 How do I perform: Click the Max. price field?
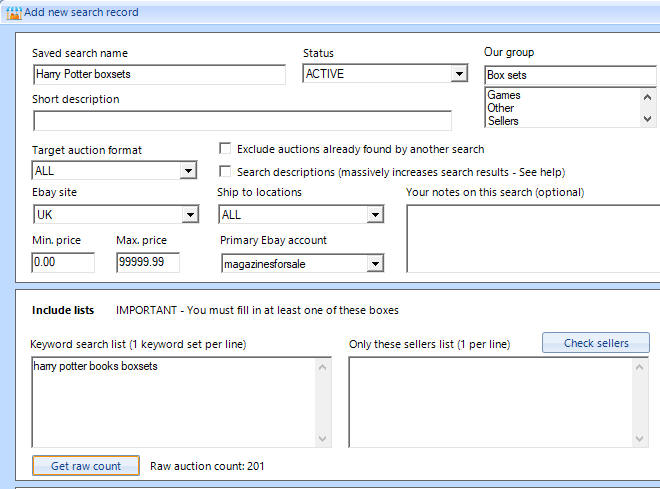(148, 262)
